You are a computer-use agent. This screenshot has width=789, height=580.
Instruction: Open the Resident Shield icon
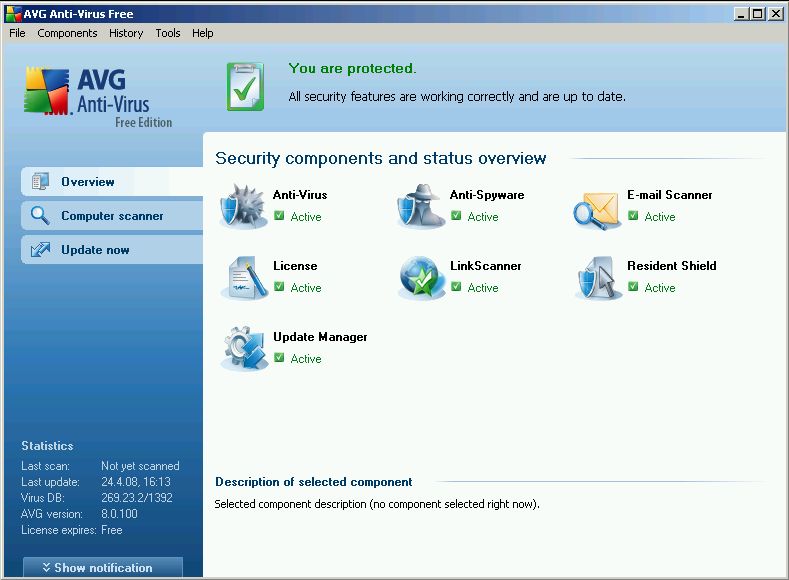(x=598, y=278)
